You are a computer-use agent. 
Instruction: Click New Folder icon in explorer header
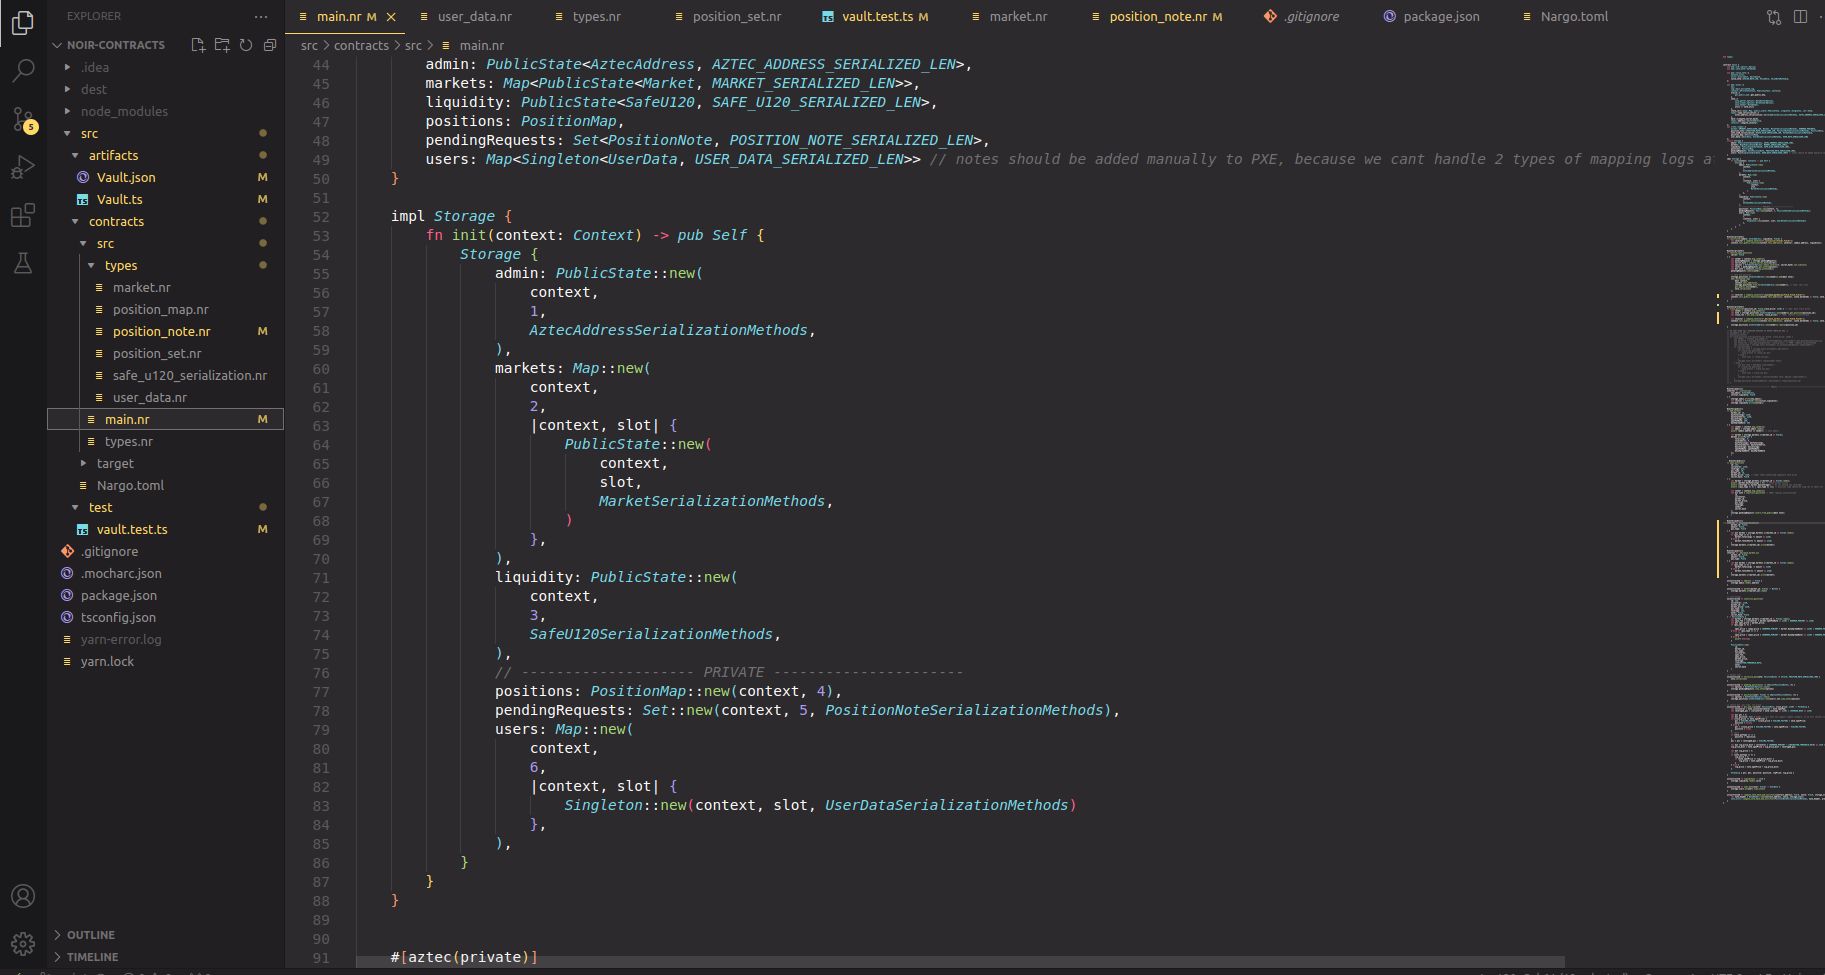pos(222,45)
